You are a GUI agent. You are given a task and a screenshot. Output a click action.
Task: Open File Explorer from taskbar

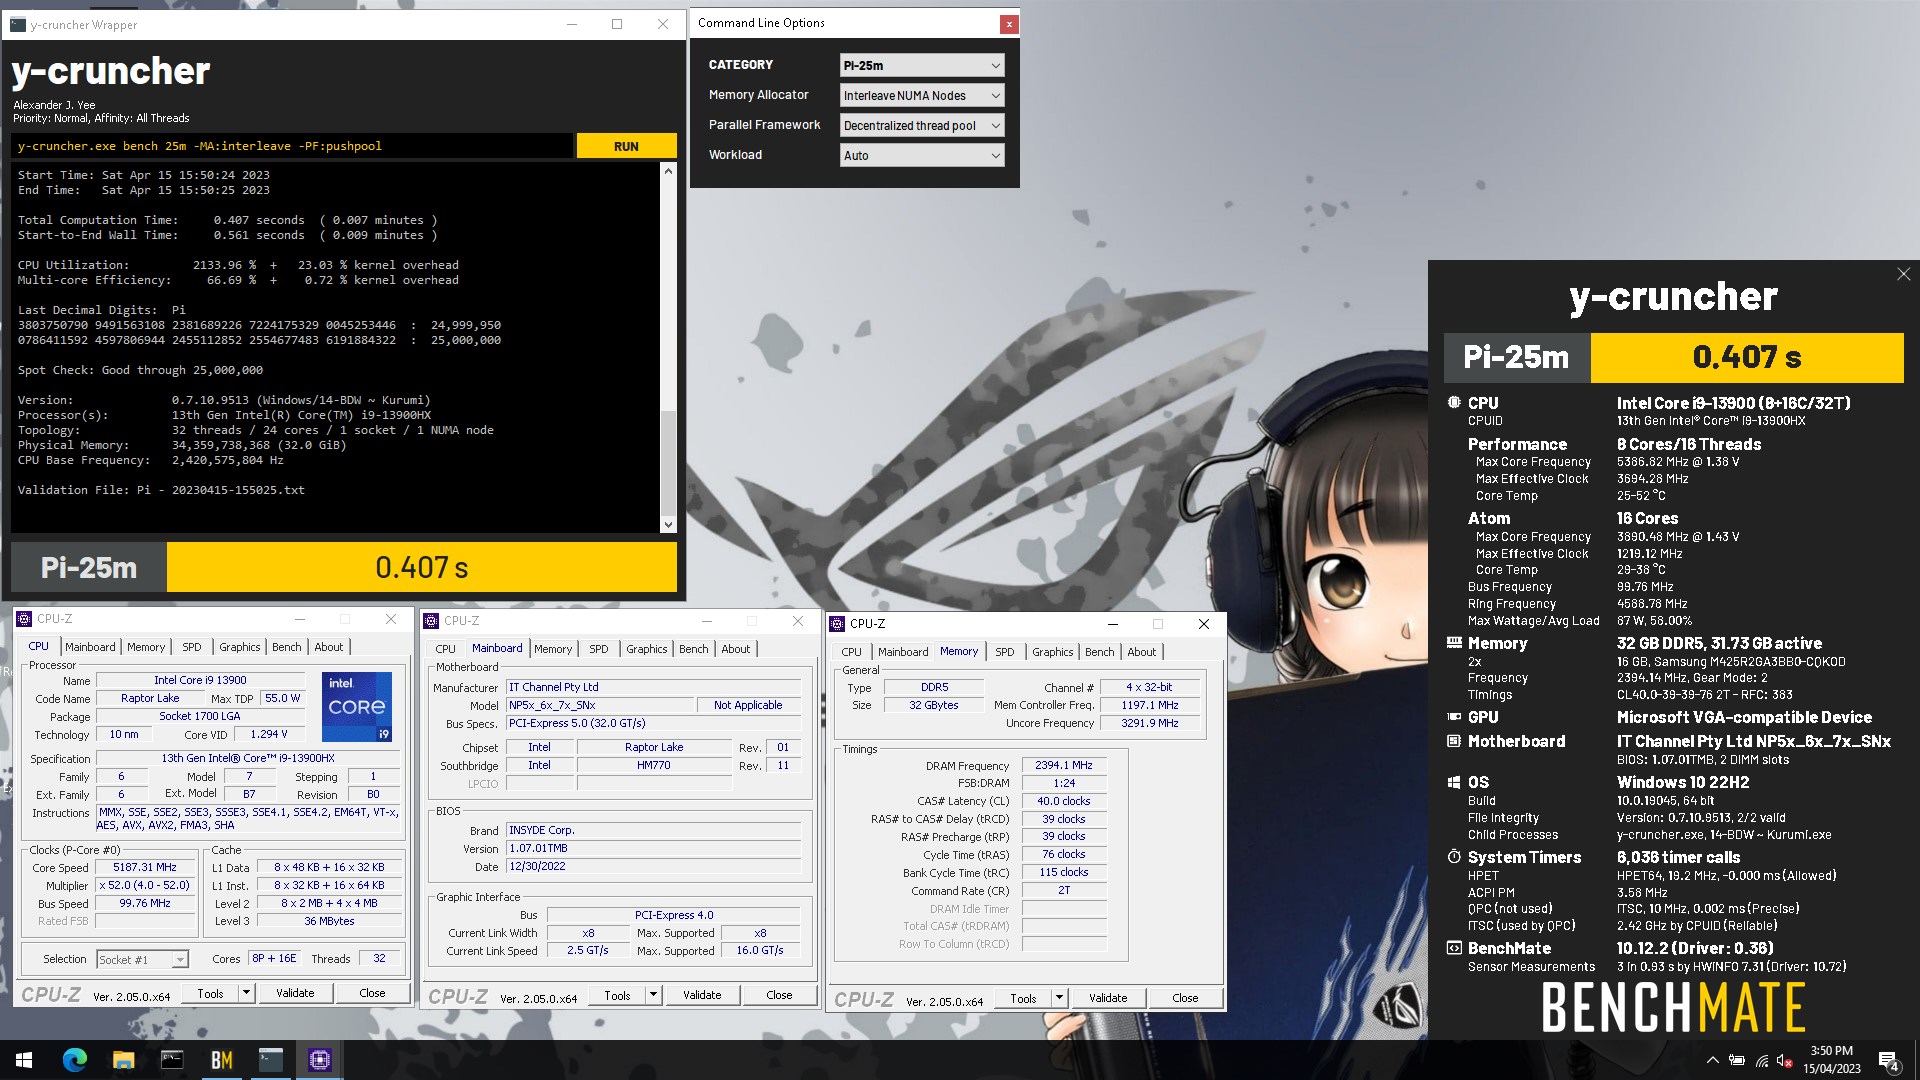click(123, 1060)
